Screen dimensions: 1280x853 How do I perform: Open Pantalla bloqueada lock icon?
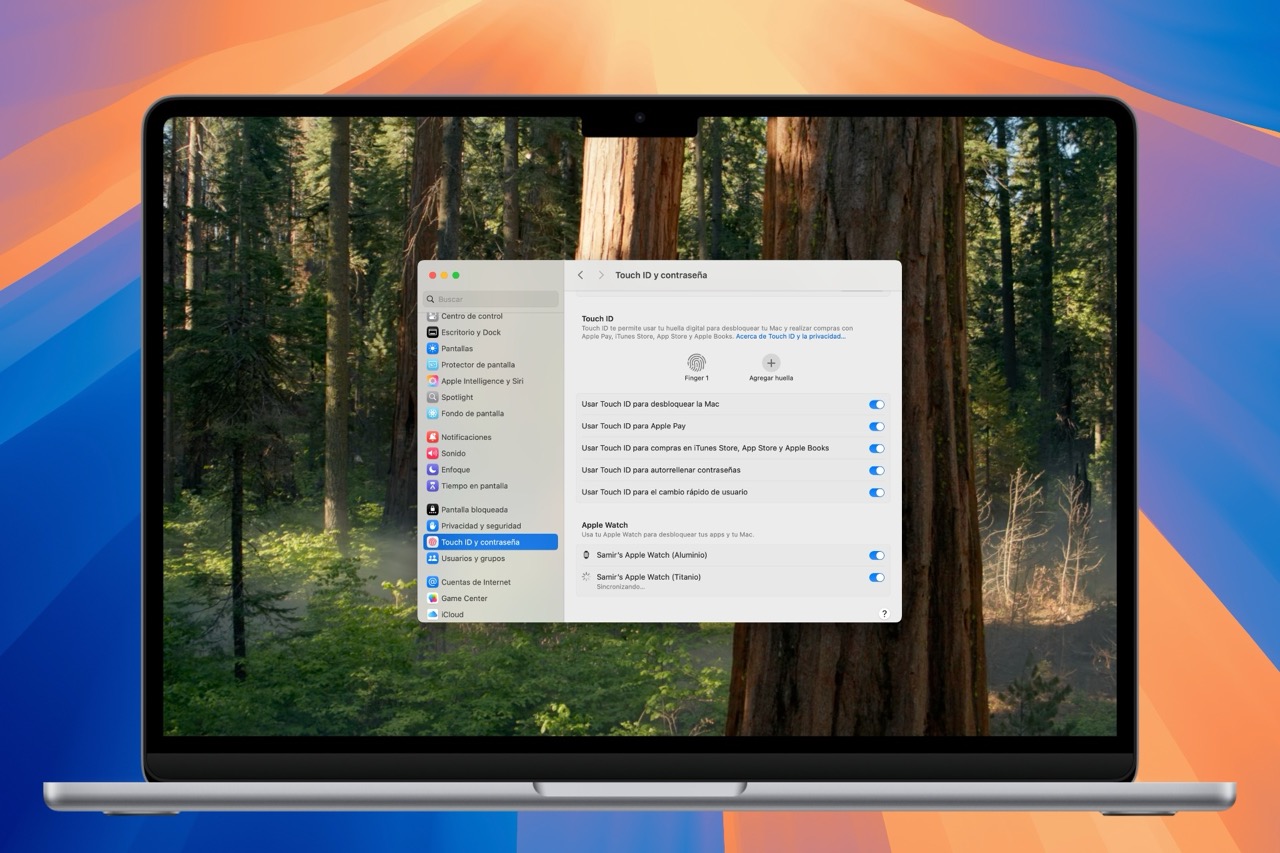[432, 510]
